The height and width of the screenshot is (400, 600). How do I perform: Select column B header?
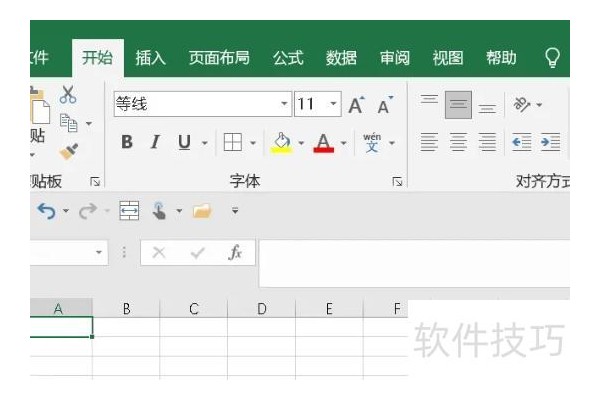tap(126, 309)
